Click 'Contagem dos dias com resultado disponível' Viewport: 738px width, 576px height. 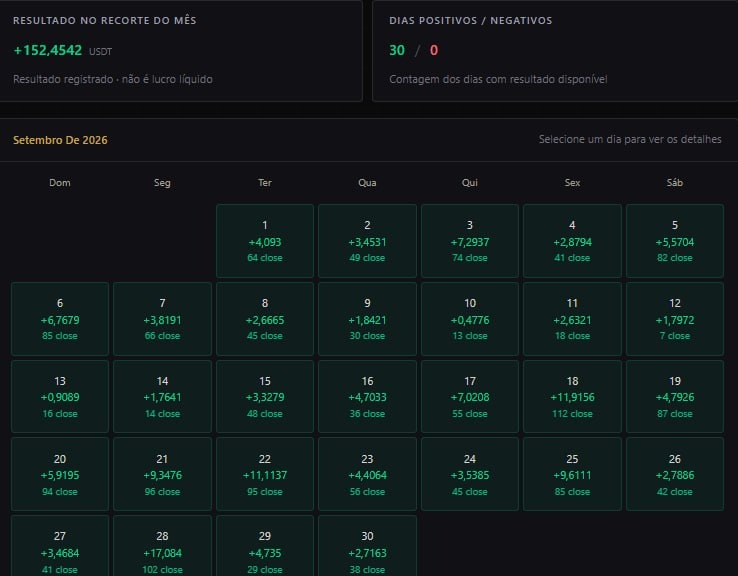(x=498, y=79)
